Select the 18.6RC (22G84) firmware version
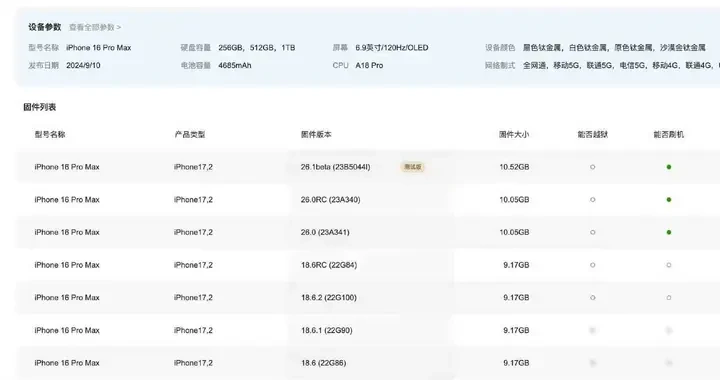This screenshot has height=380, width=720. point(329,265)
